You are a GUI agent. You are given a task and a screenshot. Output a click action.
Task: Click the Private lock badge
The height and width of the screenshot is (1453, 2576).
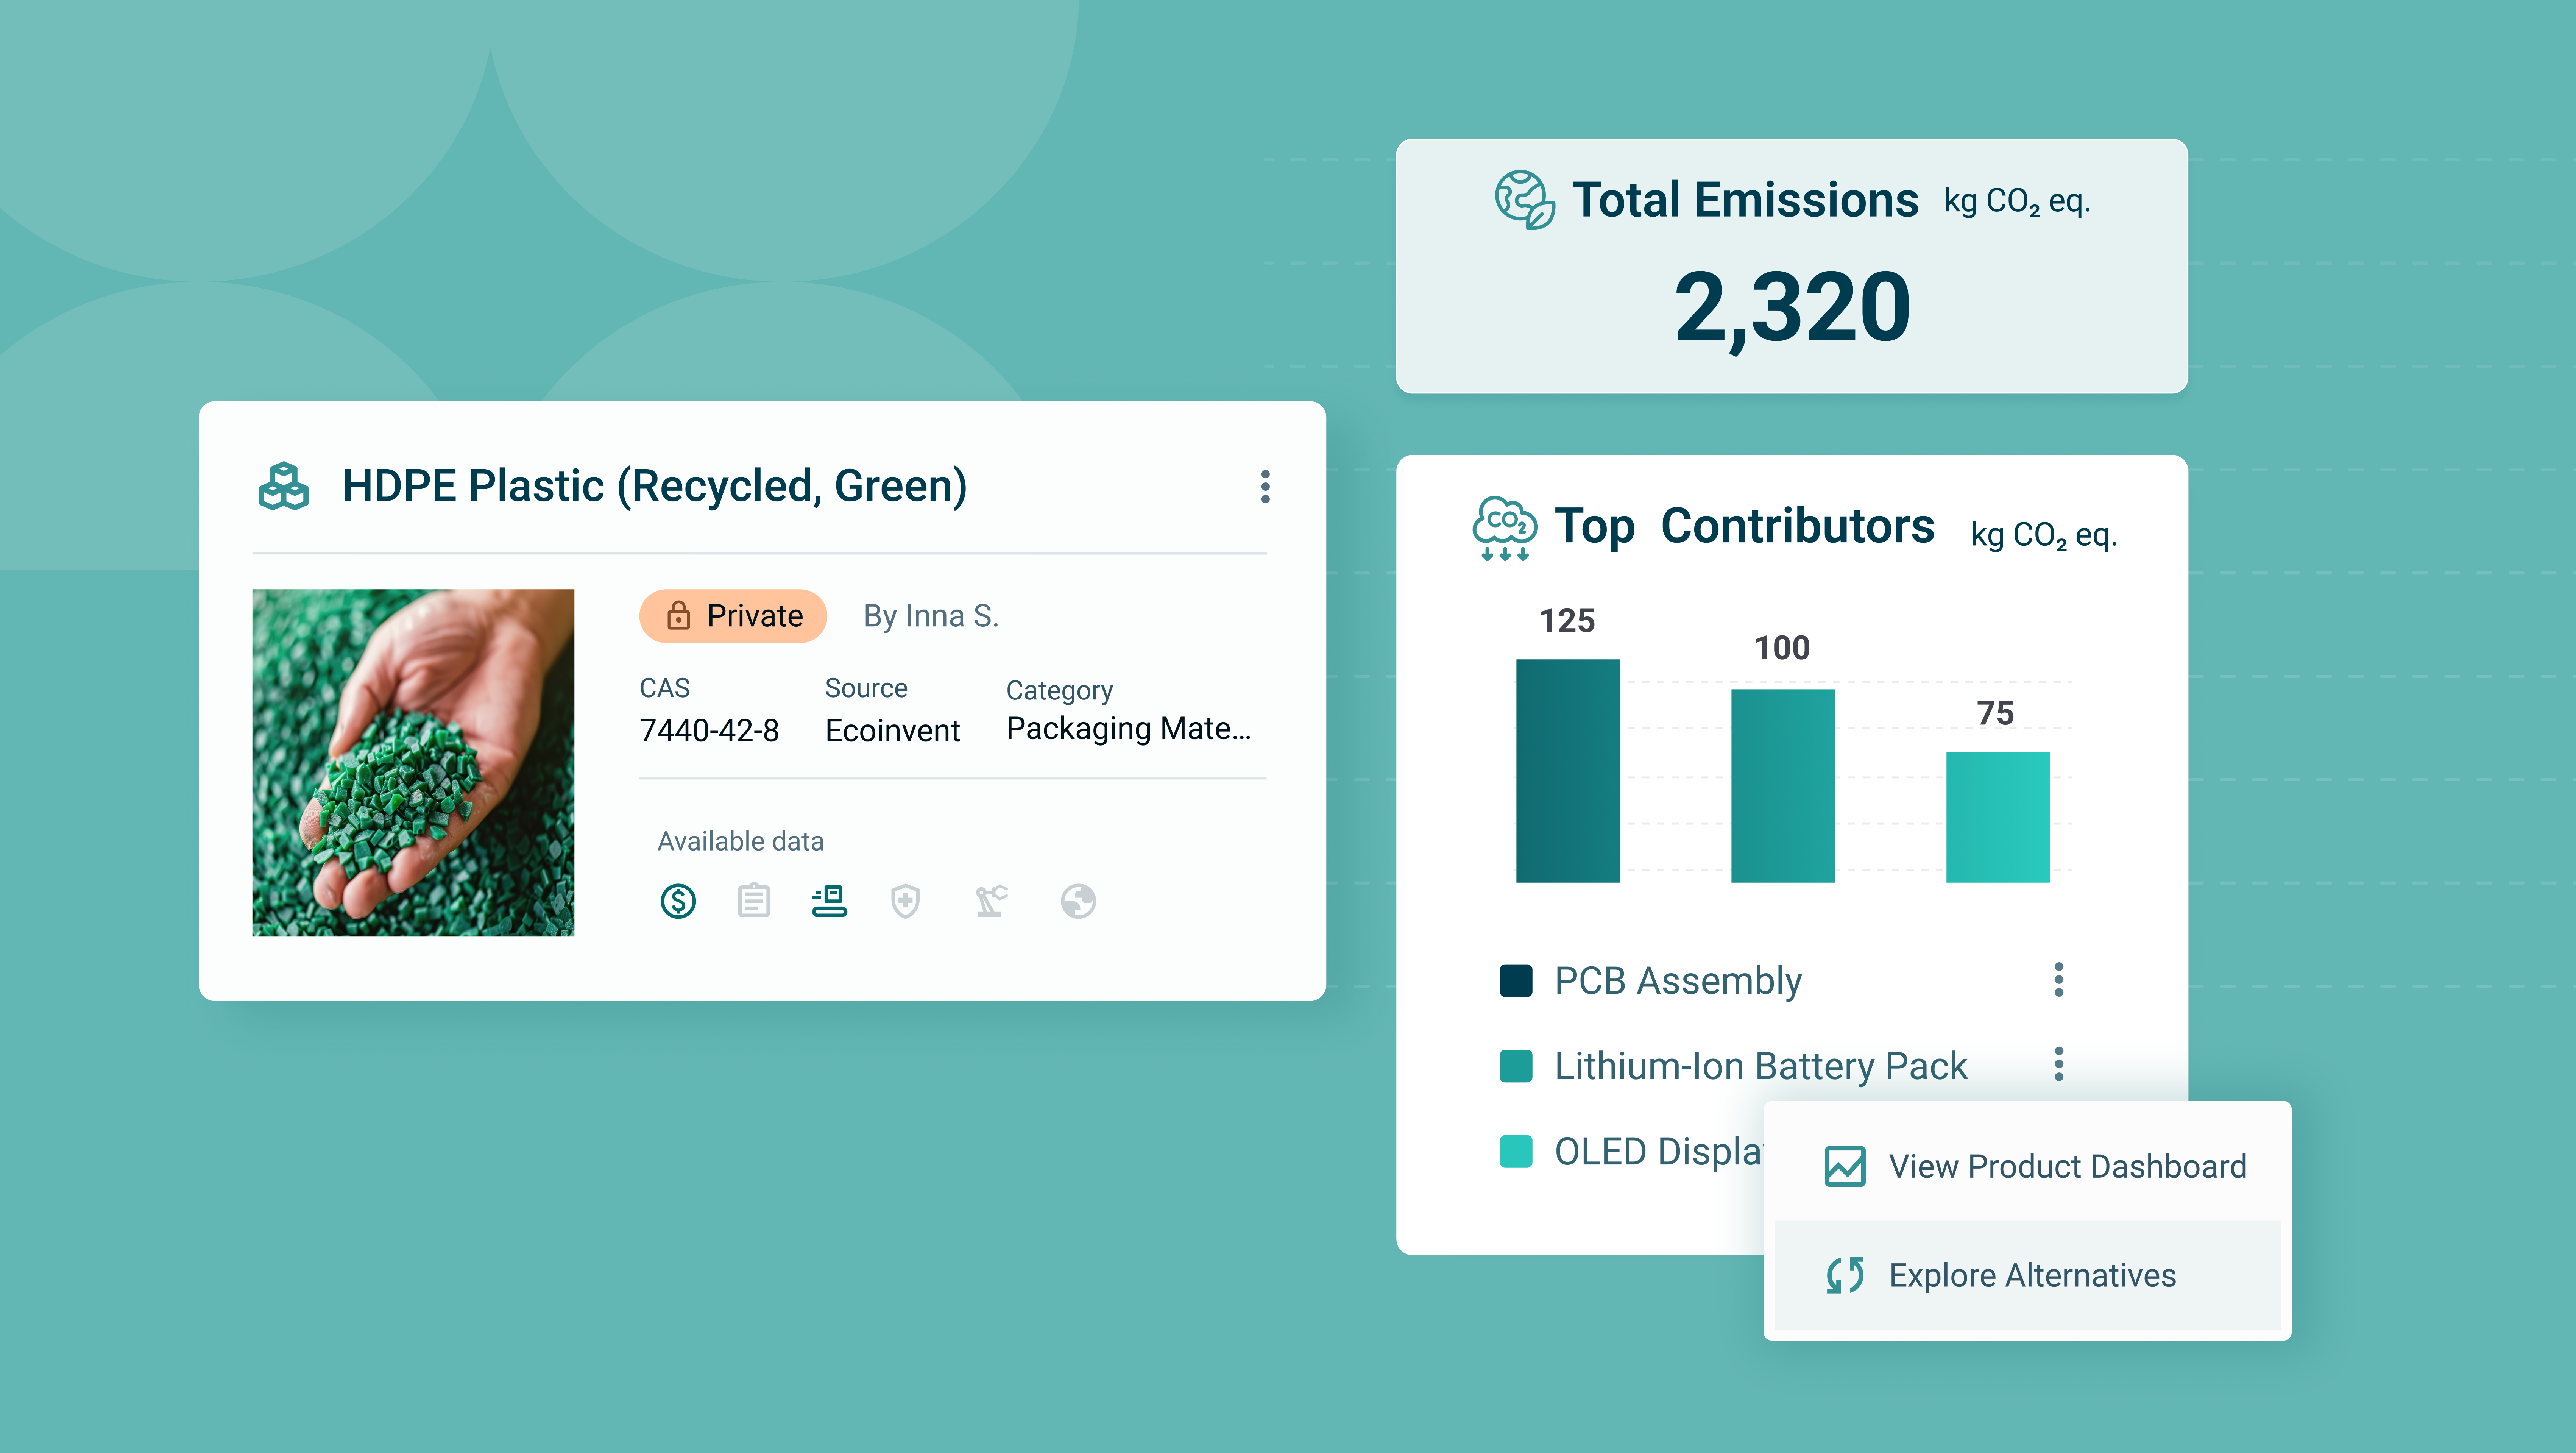pyautogui.click(x=733, y=616)
